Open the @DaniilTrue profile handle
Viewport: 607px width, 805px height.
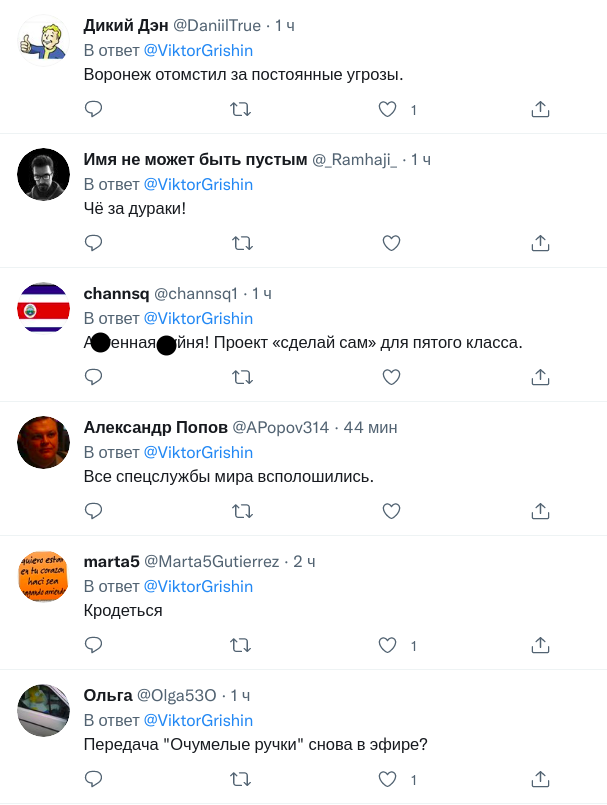tap(216, 26)
